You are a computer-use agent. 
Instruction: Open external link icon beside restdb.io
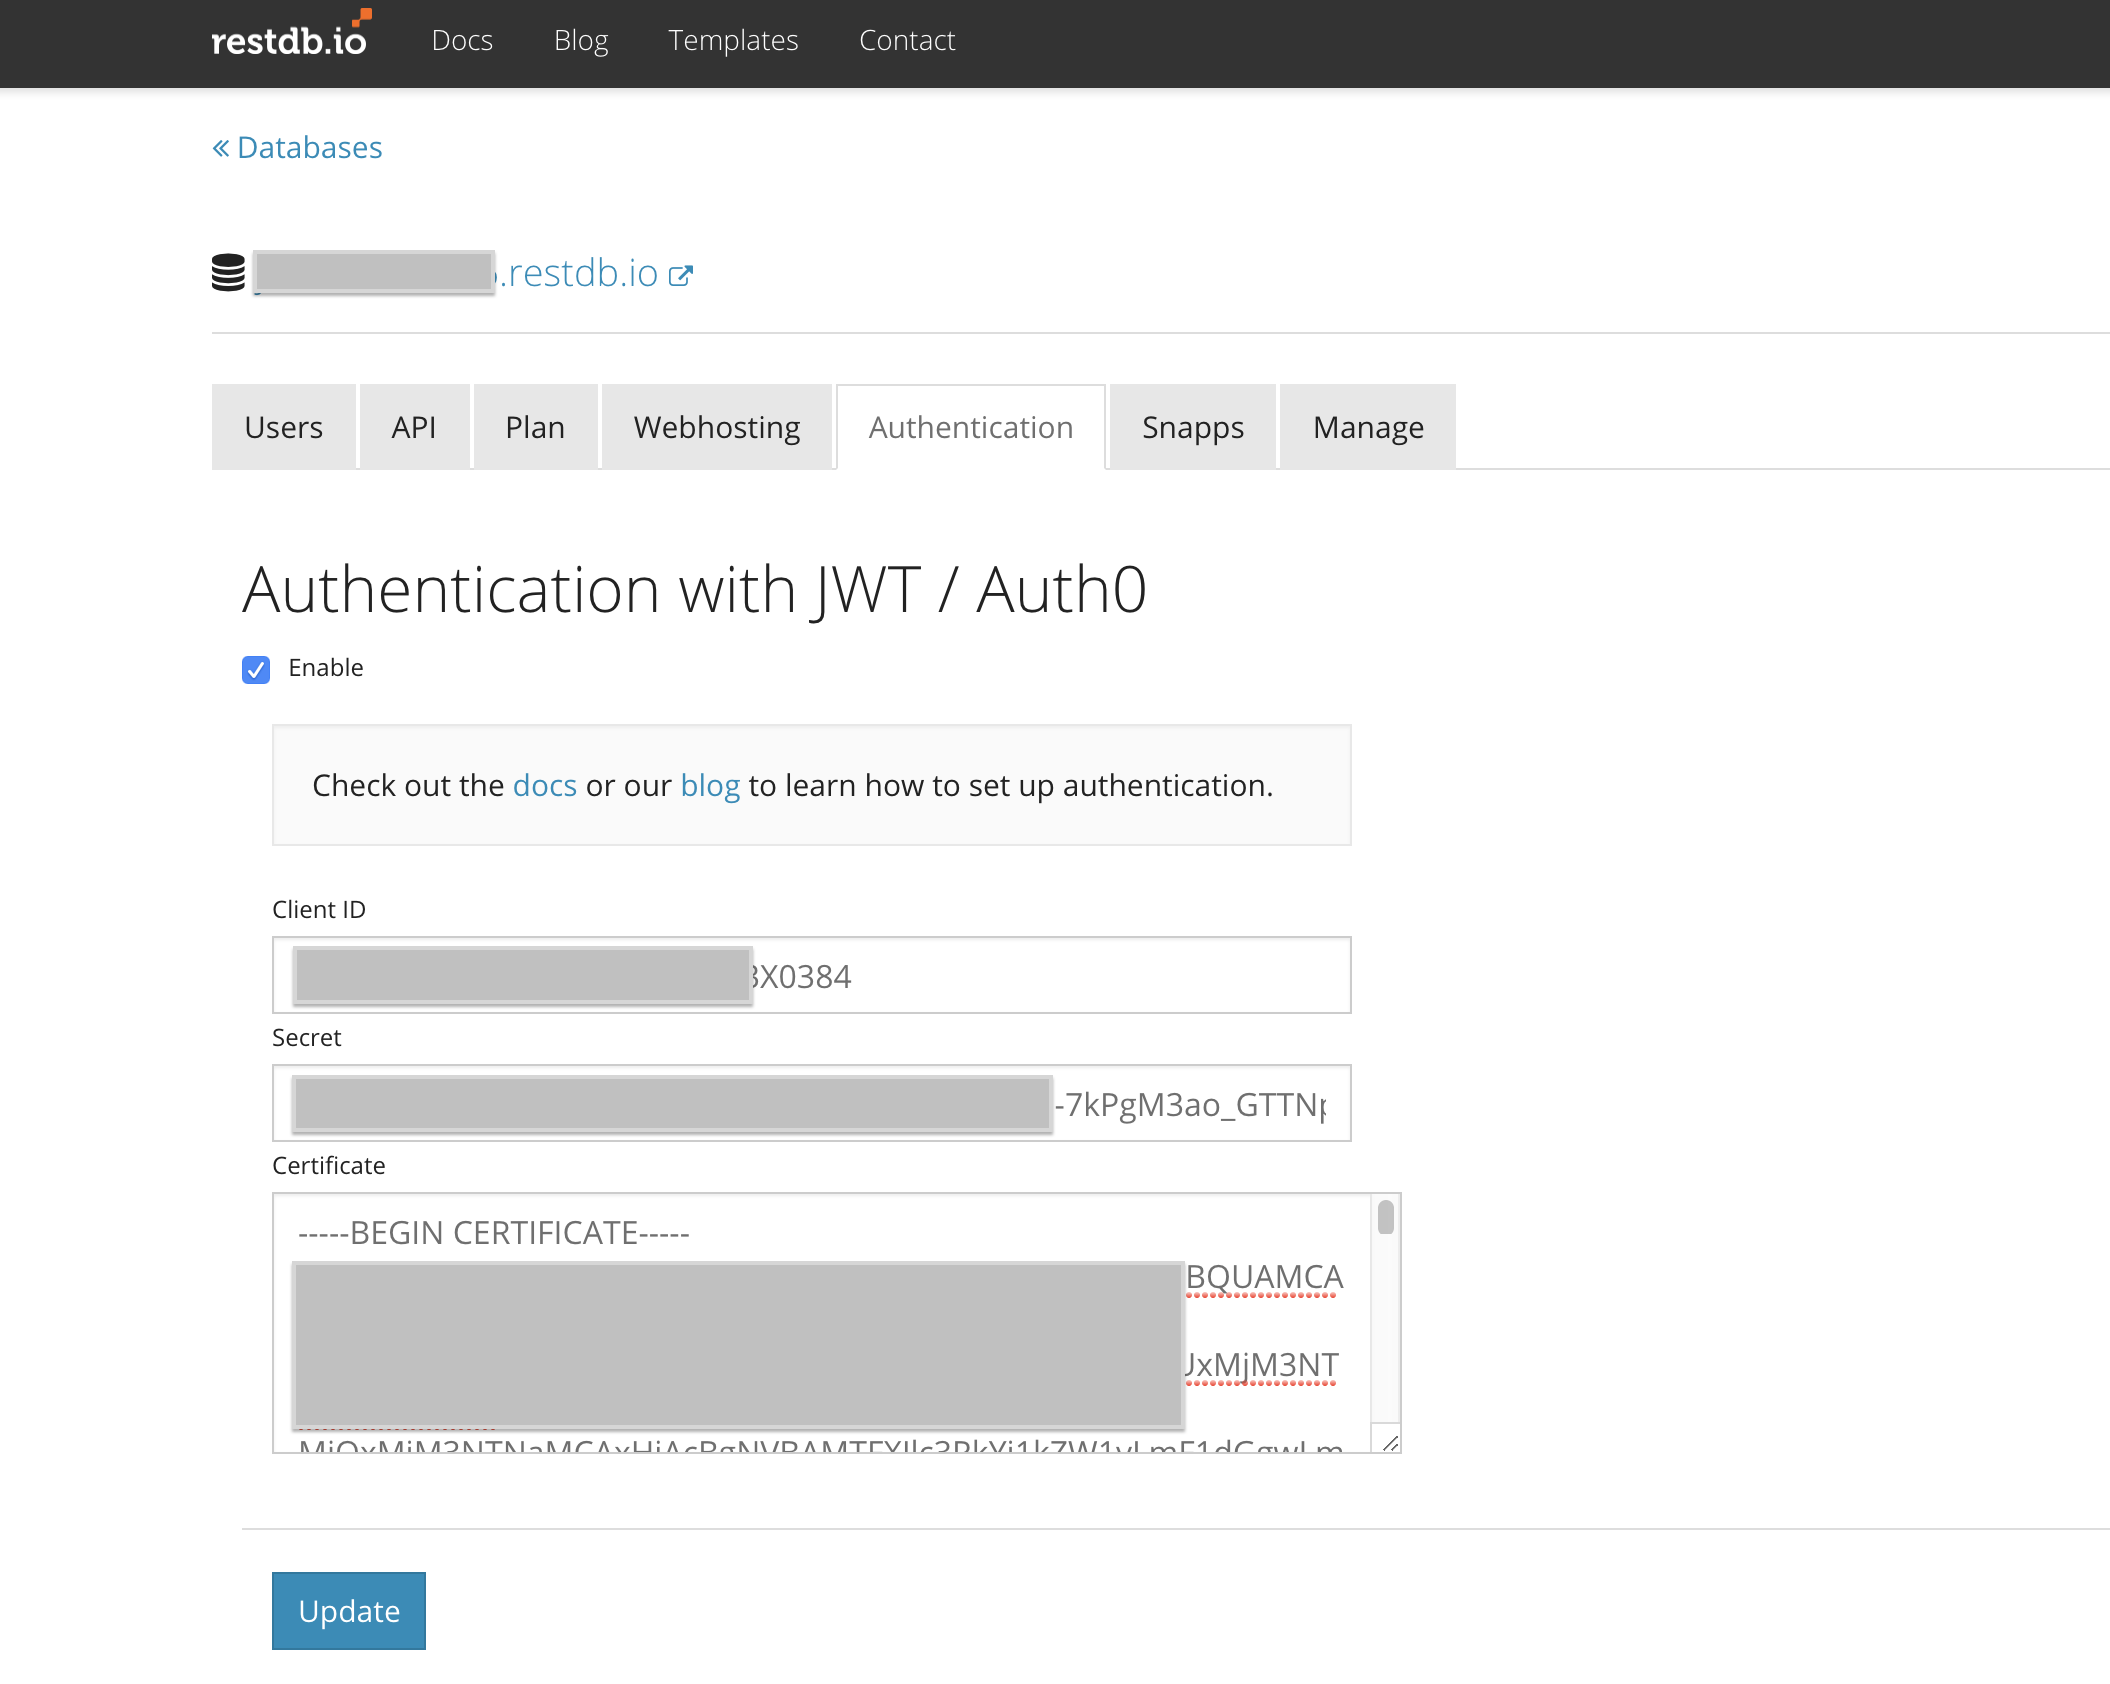680,276
